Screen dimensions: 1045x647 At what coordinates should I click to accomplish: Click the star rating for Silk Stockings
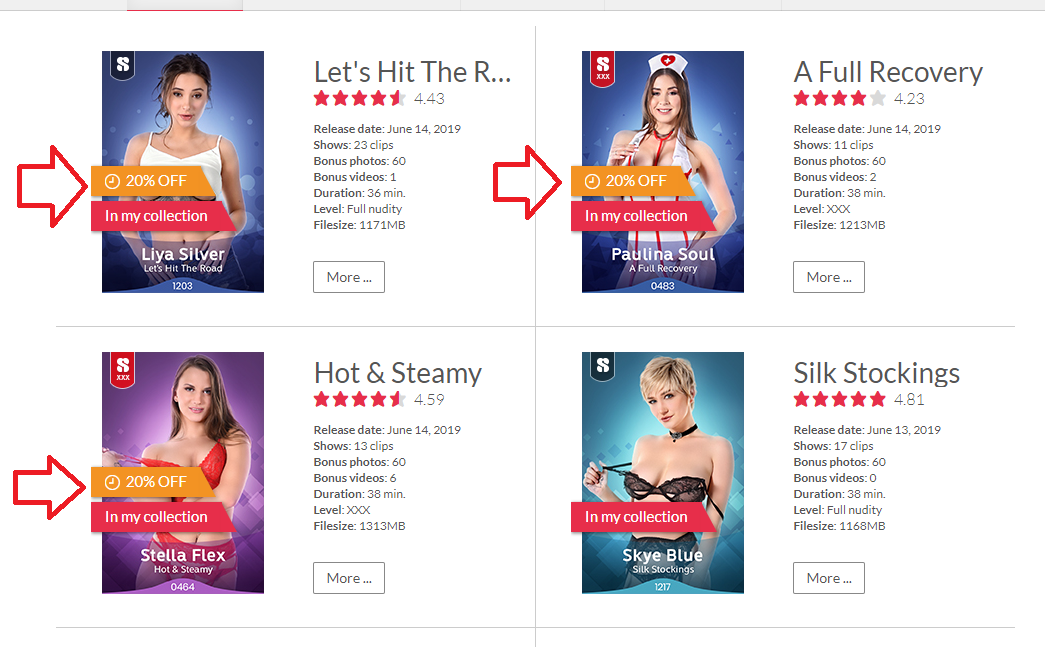click(x=840, y=400)
